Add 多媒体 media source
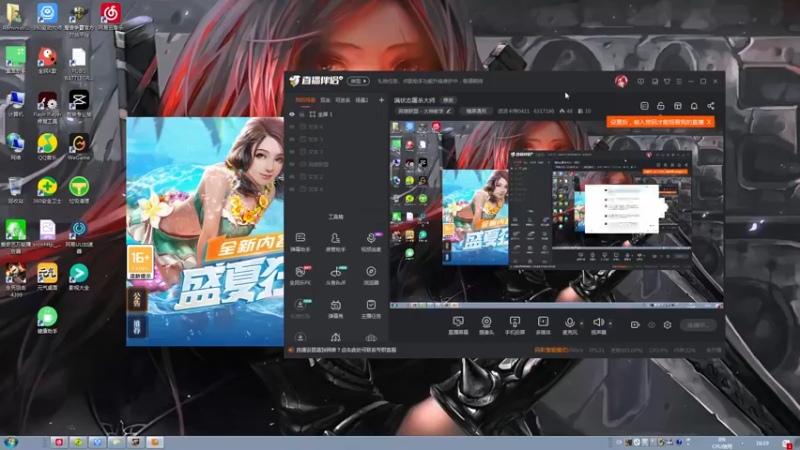This screenshot has height=450, width=800. point(543,326)
